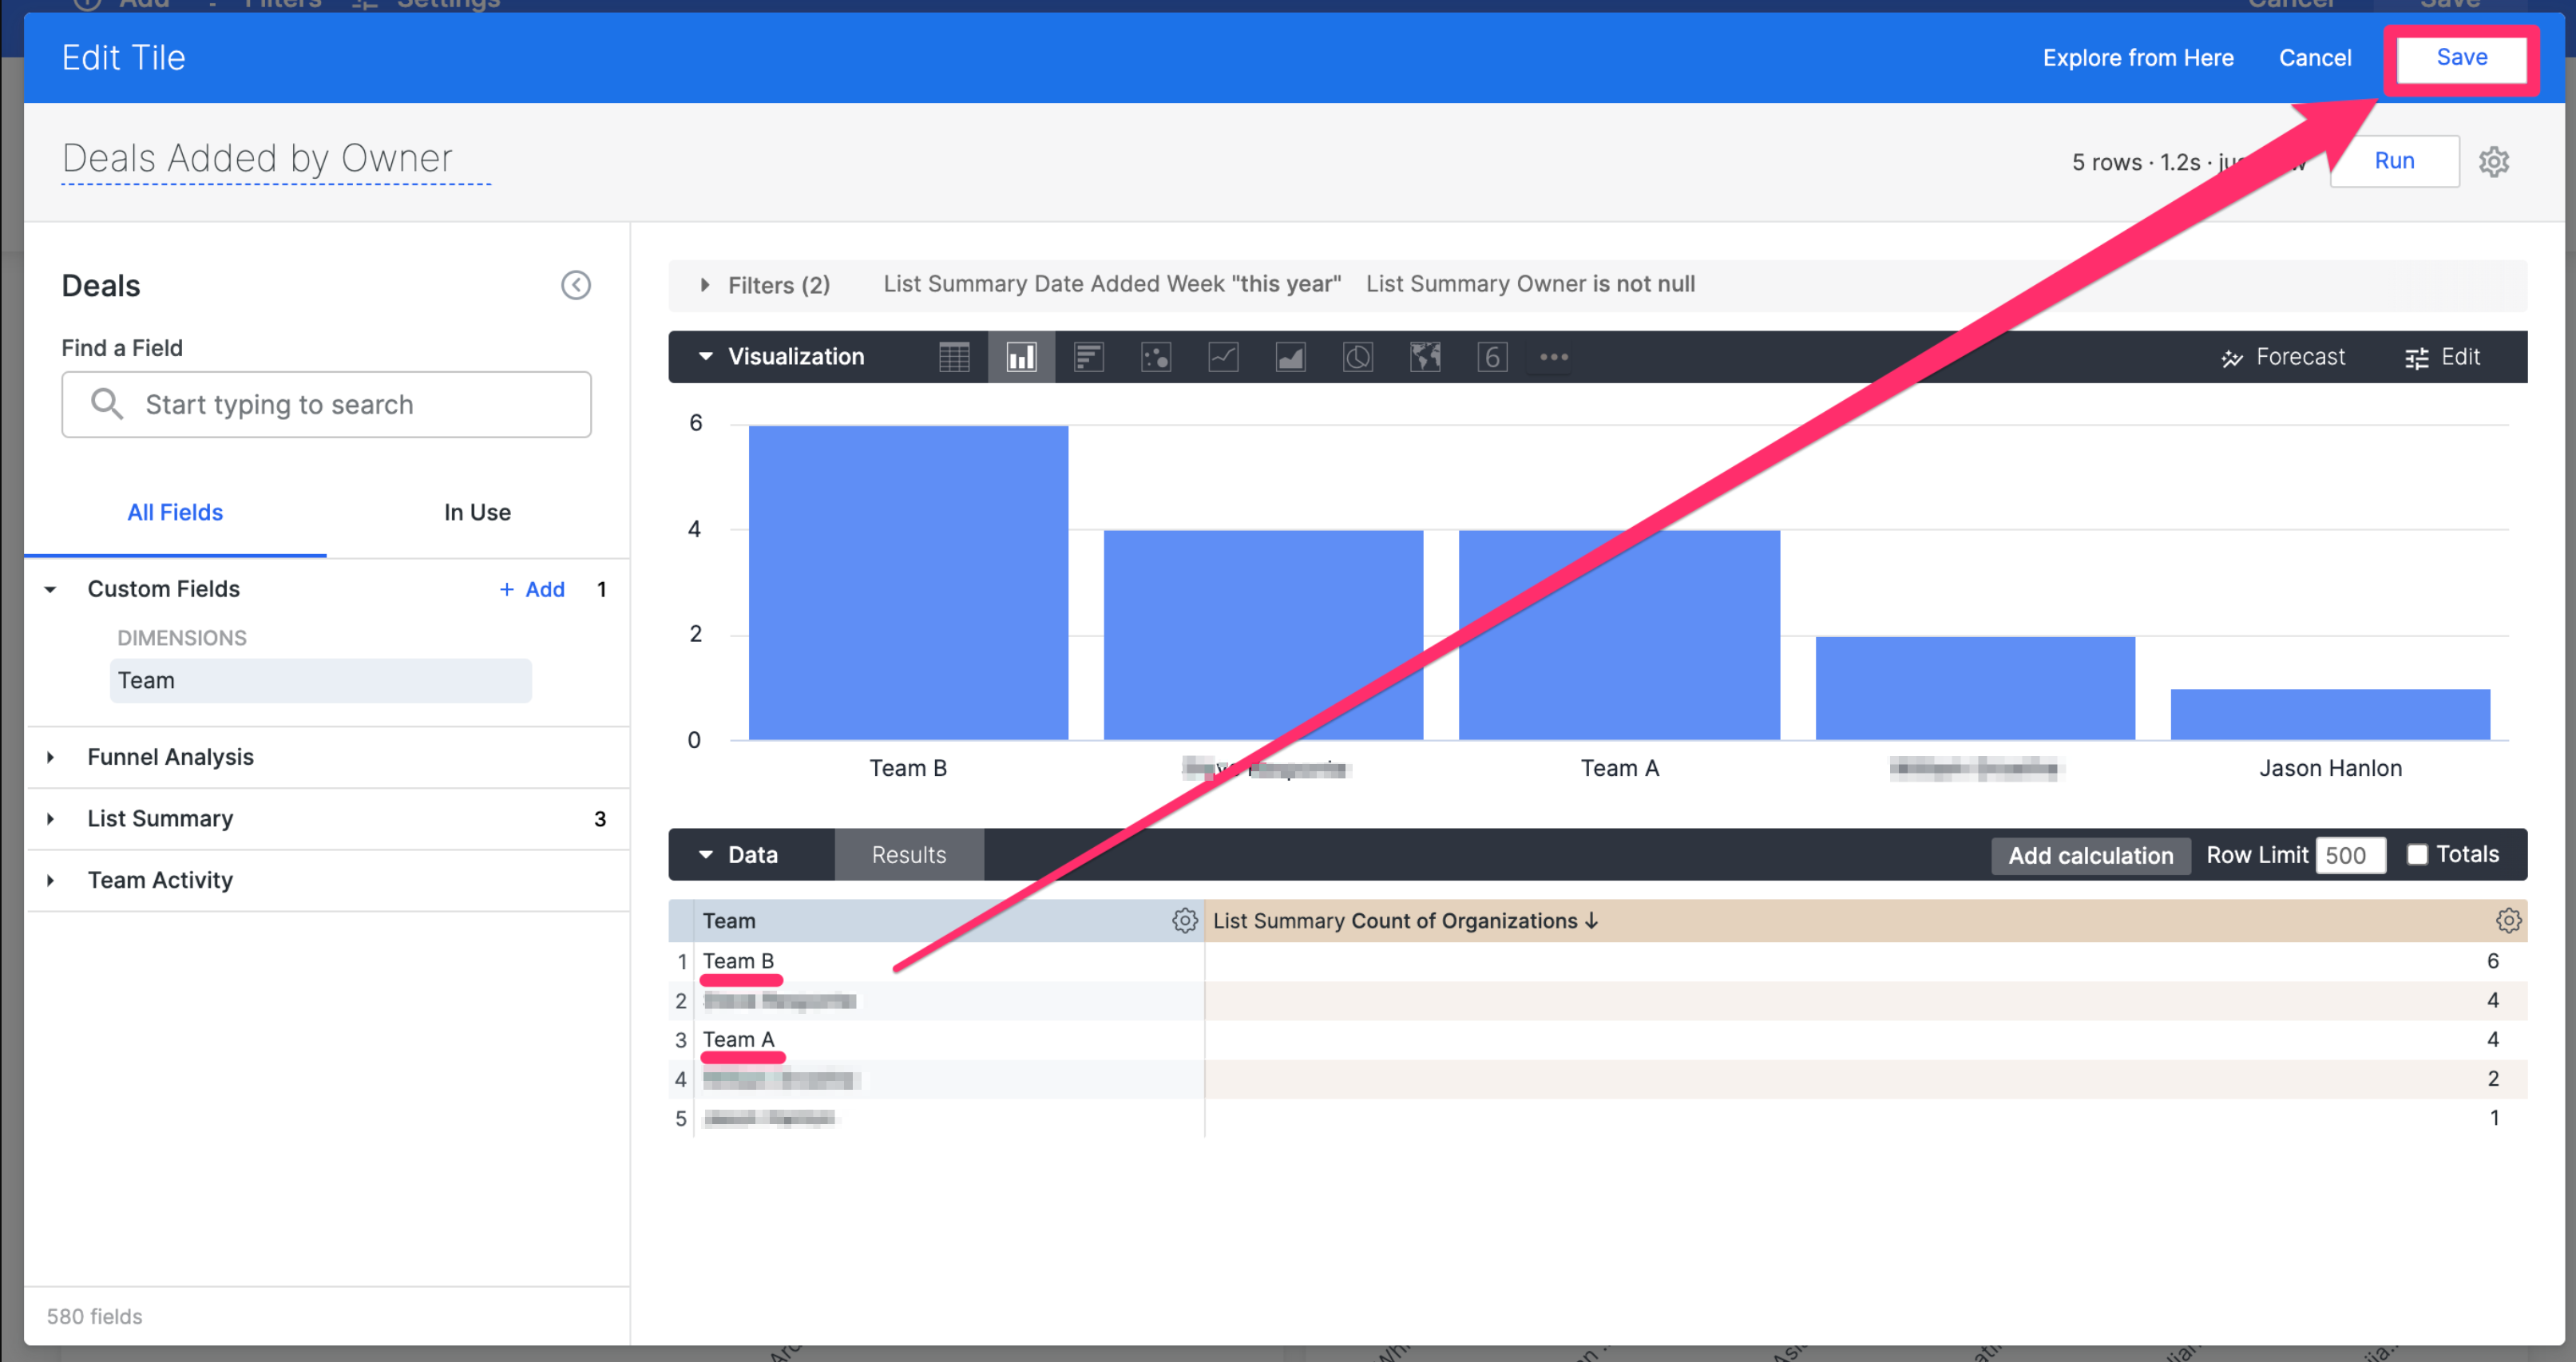The width and height of the screenshot is (2576, 1362).
Task: Switch to the area chart visualization
Action: click(1290, 357)
